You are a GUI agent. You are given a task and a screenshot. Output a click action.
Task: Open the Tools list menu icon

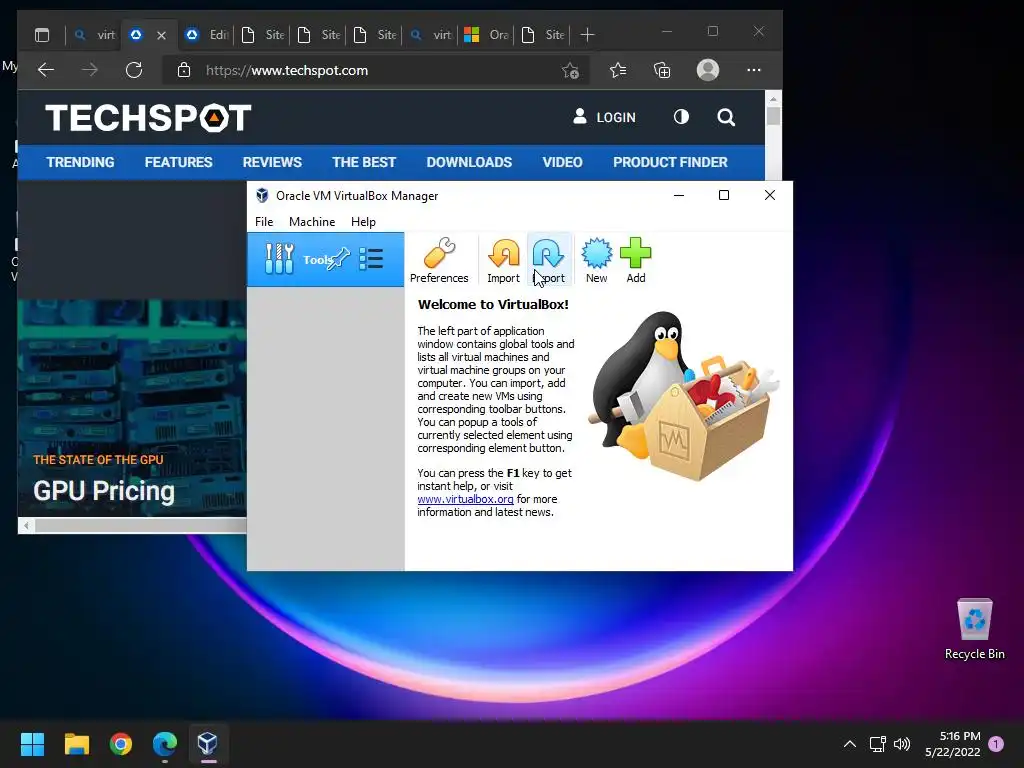371,259
